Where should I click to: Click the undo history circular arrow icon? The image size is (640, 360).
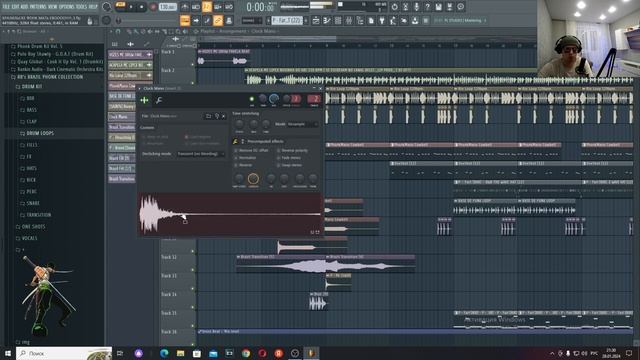click(x=394, y=7)
